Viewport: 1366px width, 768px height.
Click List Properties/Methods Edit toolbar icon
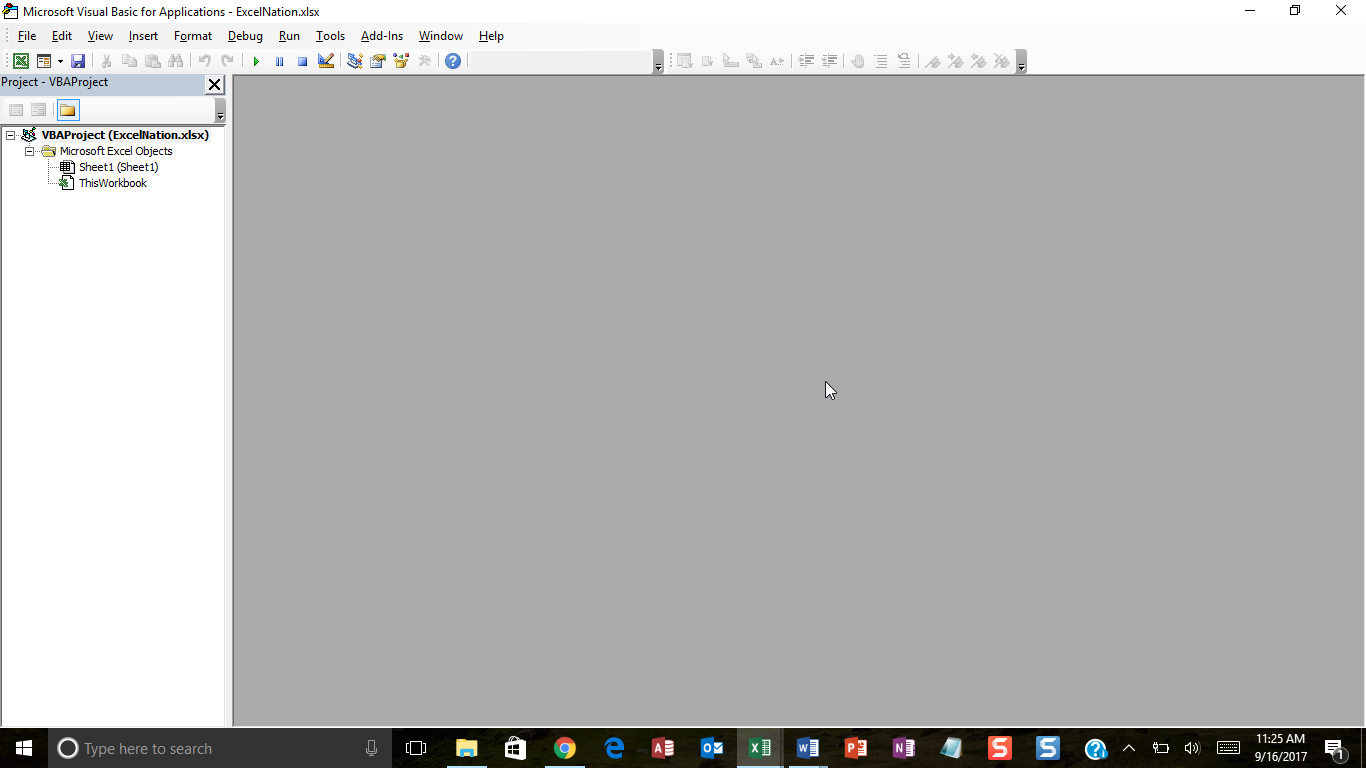click(x=684, y=61)
